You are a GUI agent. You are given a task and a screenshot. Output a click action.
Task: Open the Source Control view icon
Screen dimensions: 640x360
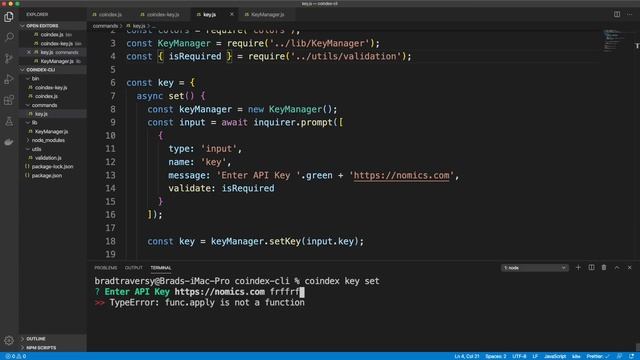[x=9, y=58]
